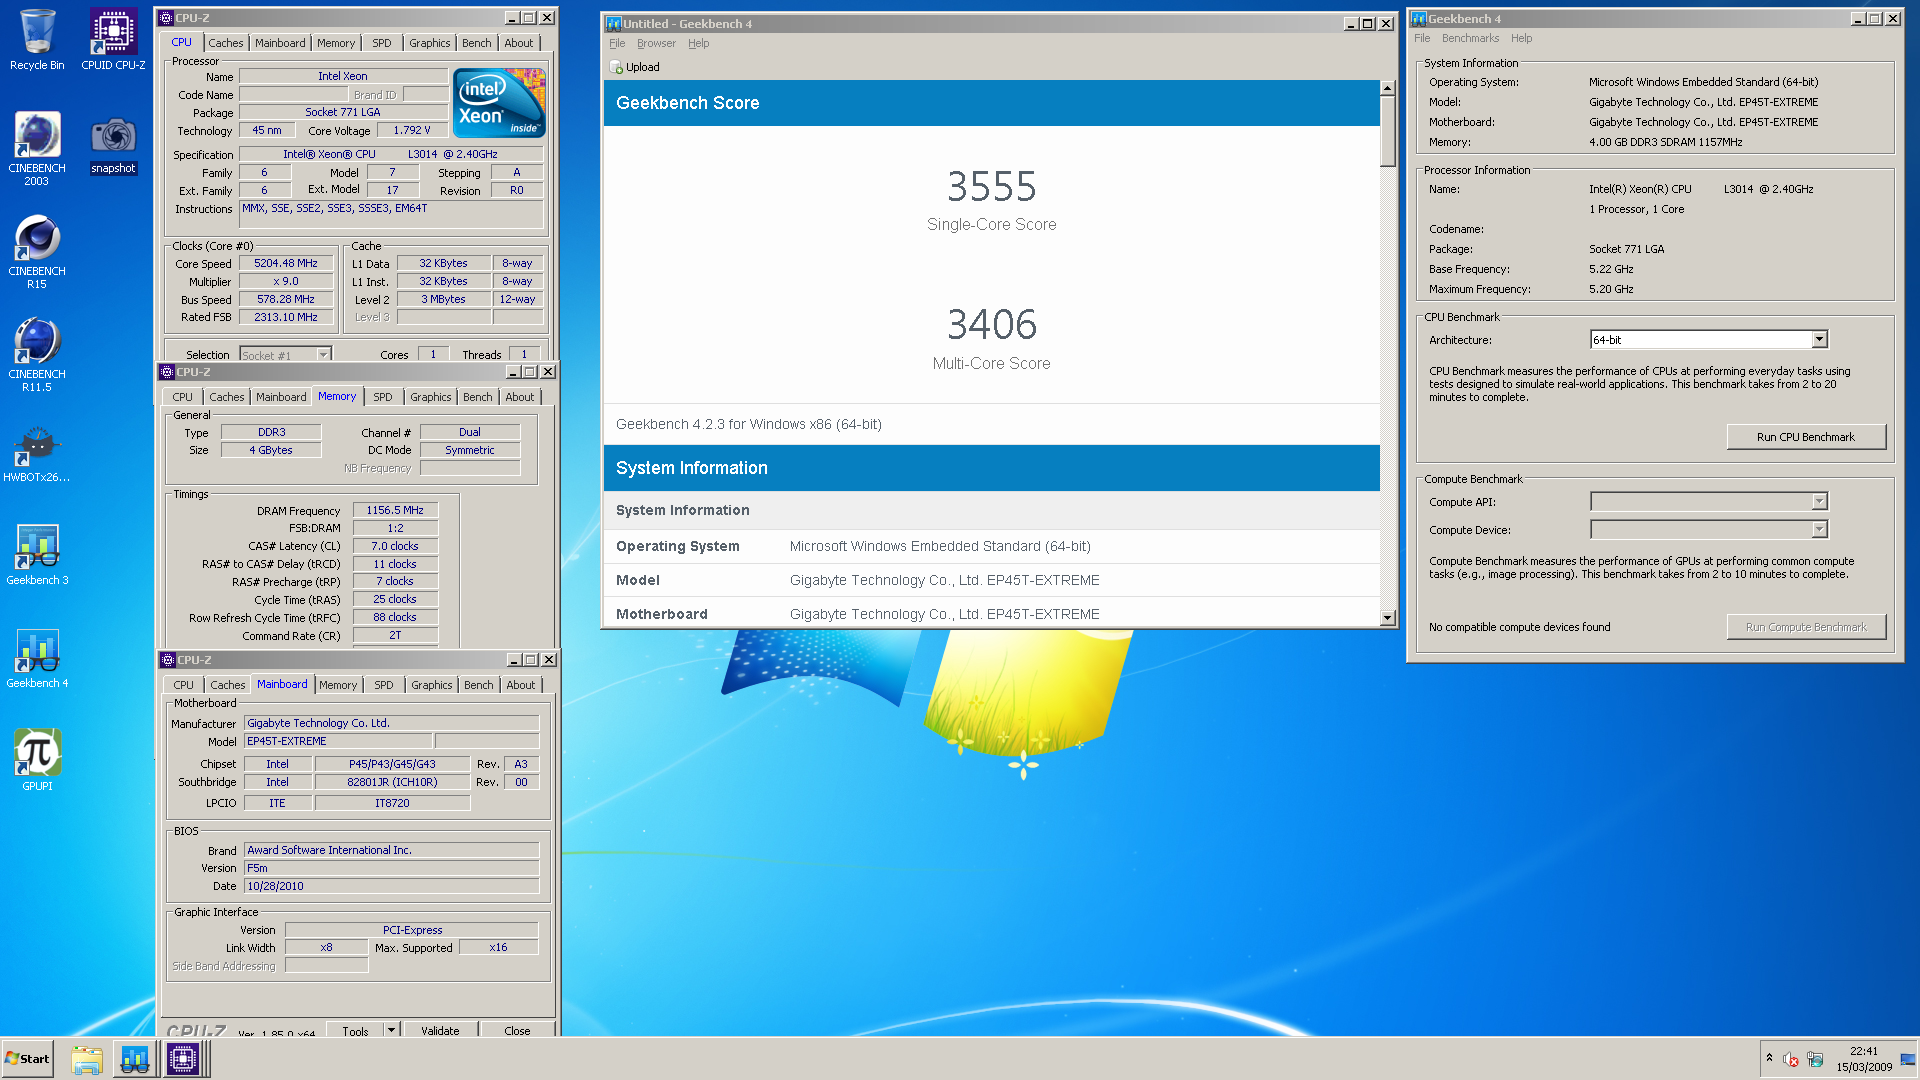Open the Socket #1 selection dropdown
This screenshot has height=1080, width=1920.
pyautogui.click(x=323, y=355)
